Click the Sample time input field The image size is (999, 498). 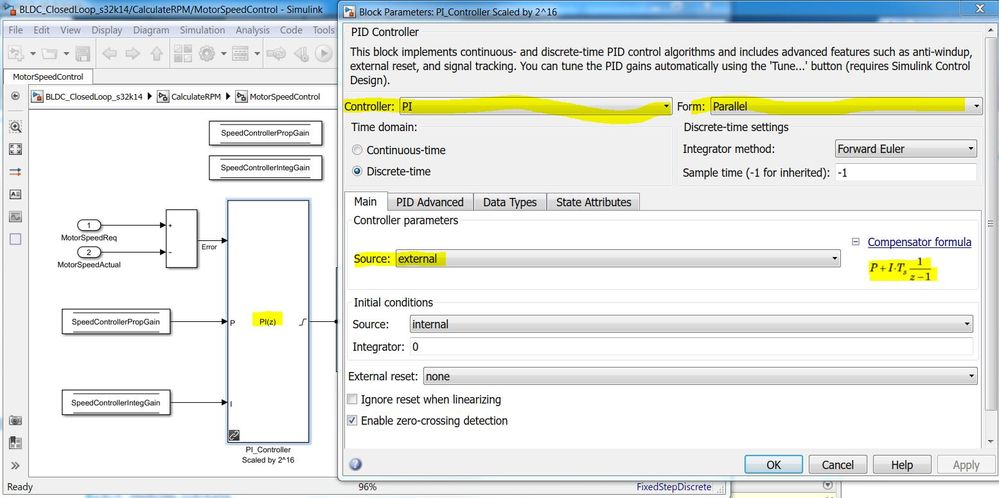point(905,173)
